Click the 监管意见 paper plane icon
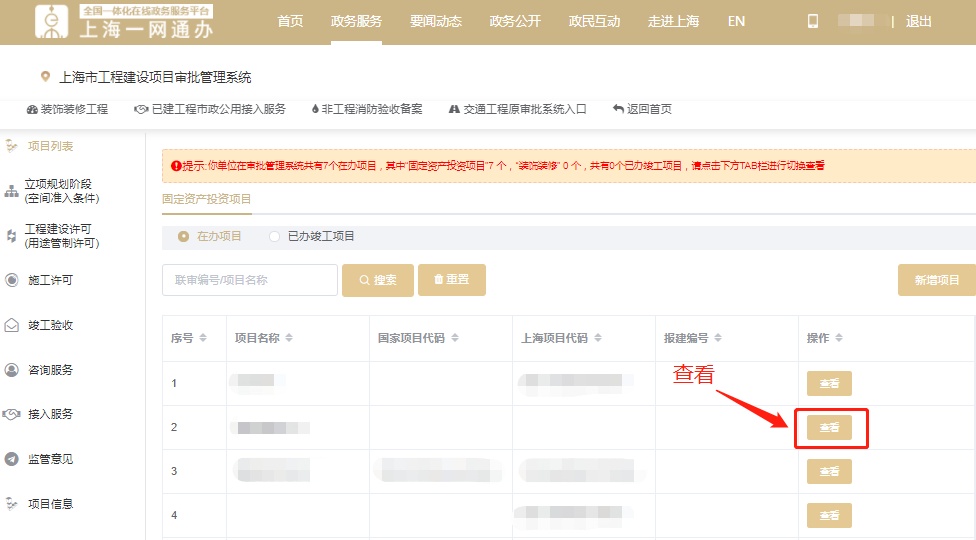This screenshot has height=540, width=976. pyautogui.click(x=12, y=459)
